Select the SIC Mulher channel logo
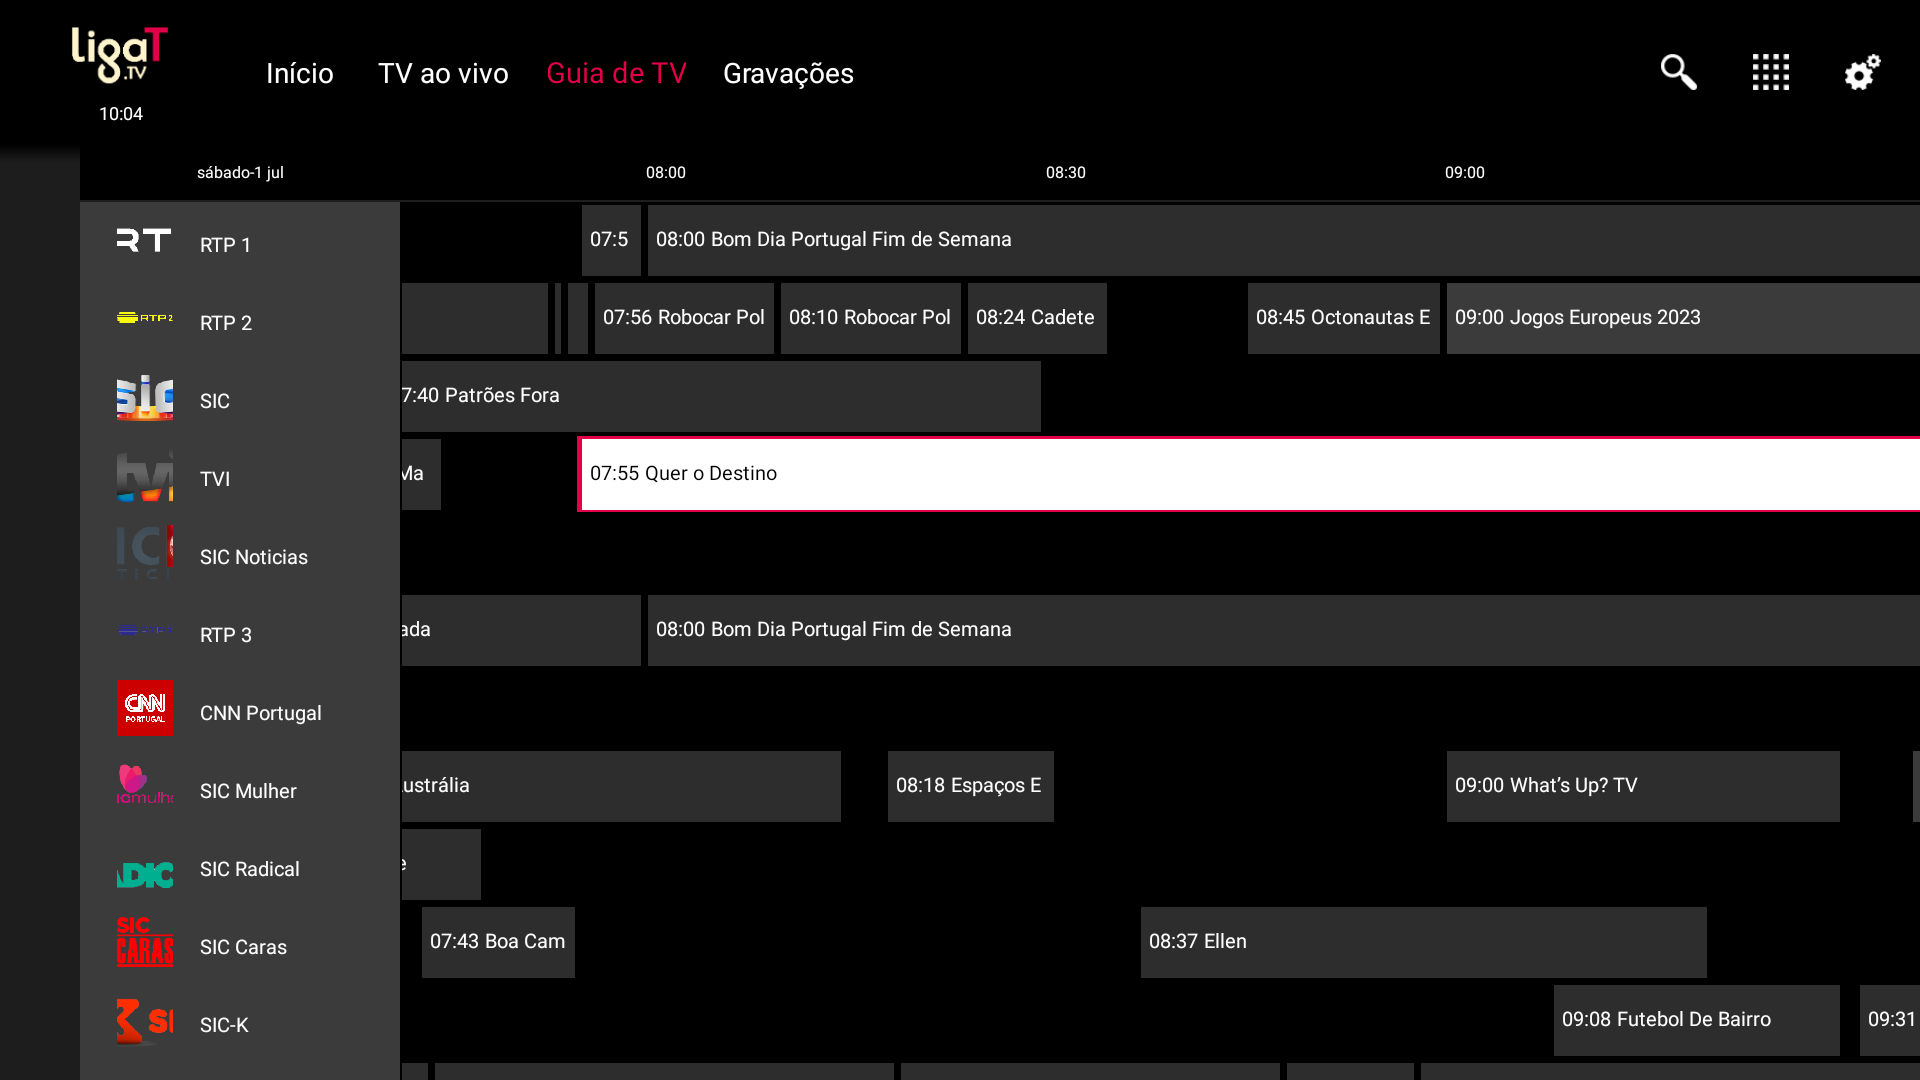The width and height of the screenshot is (1920, 1080). 145,785
